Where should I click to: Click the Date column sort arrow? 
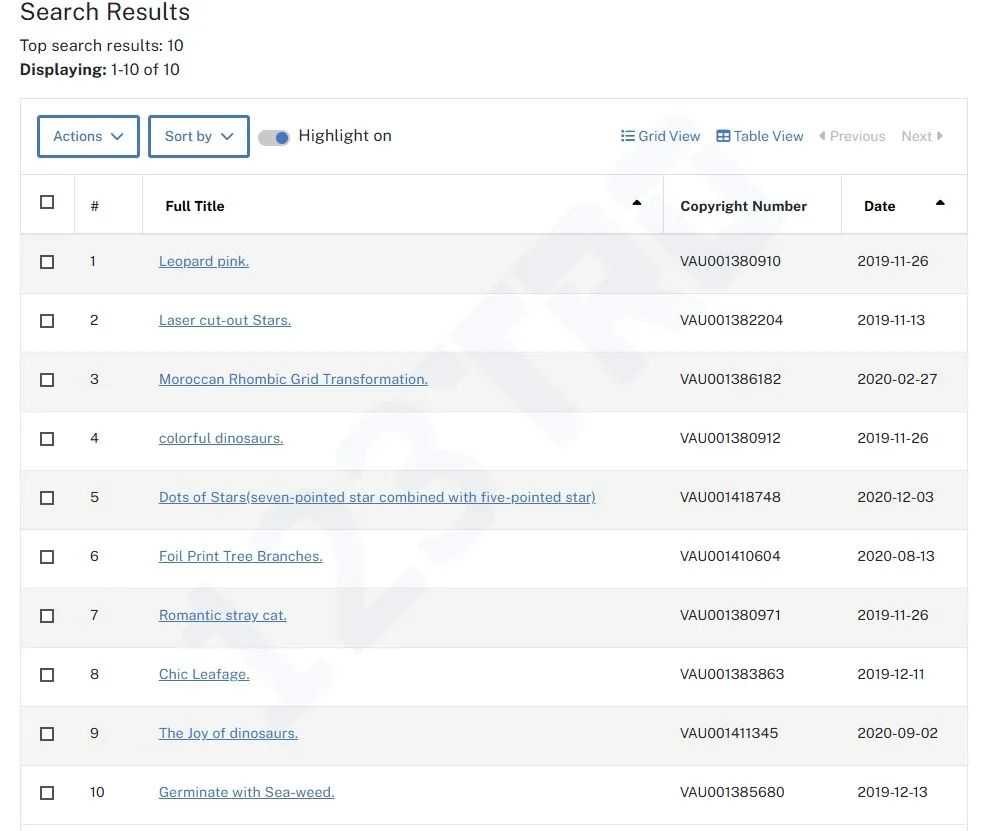click(x=940, y=203)
